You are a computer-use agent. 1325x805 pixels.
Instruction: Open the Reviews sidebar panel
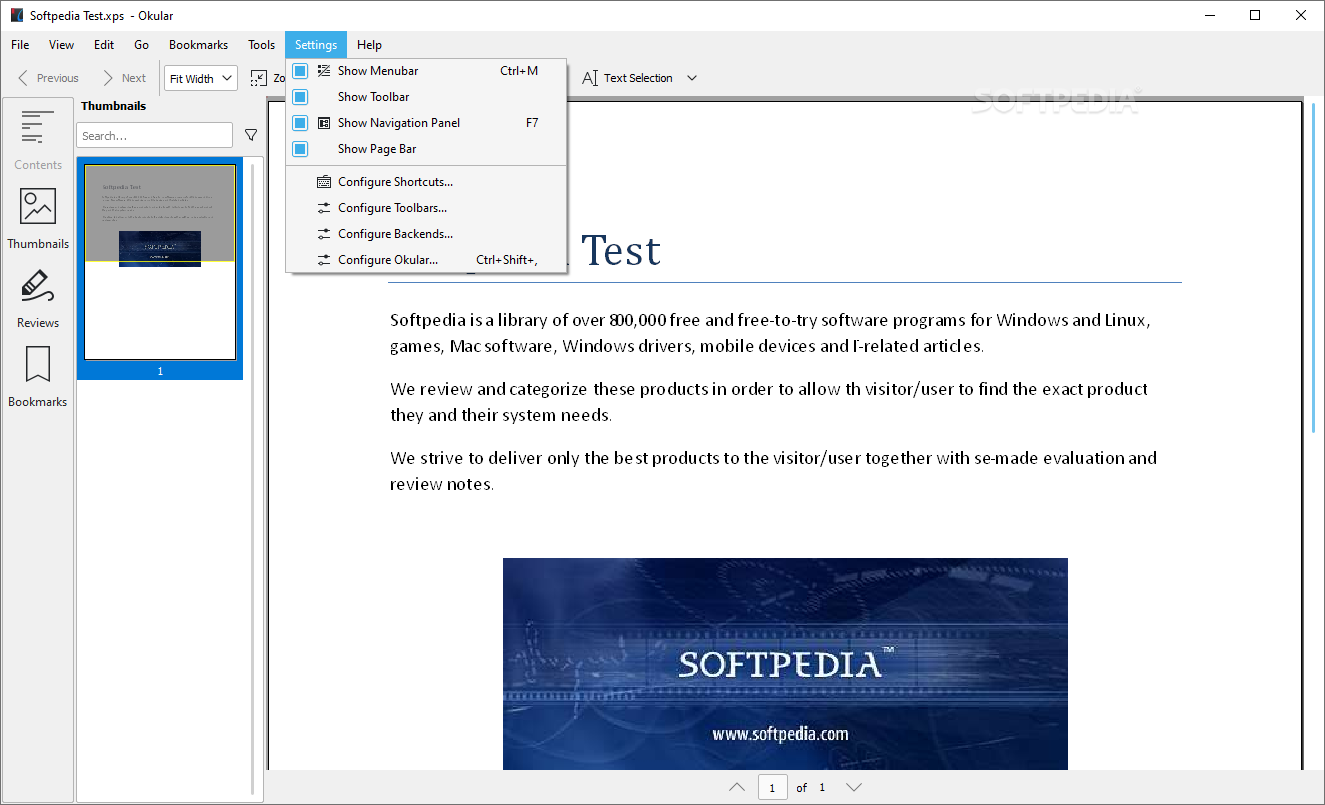coord(38,297)
